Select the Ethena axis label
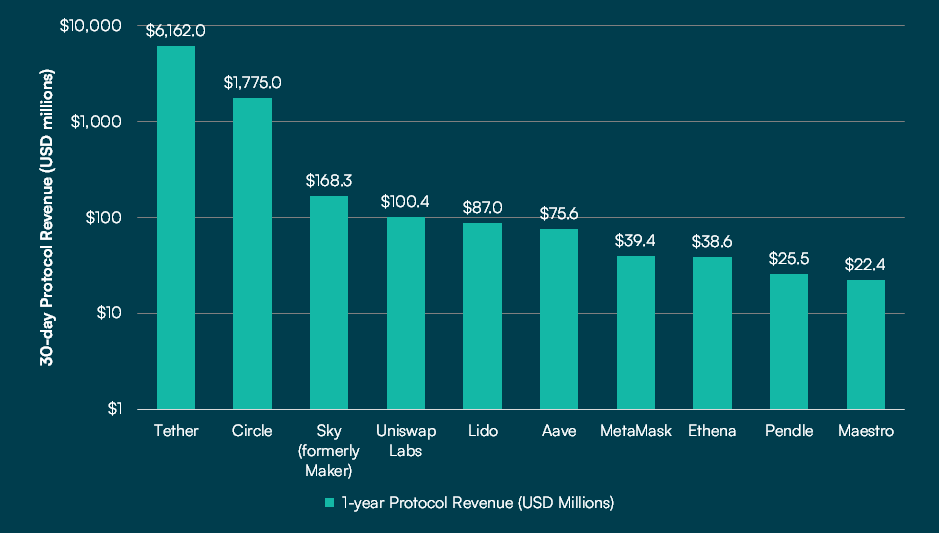 pos(712,431)
